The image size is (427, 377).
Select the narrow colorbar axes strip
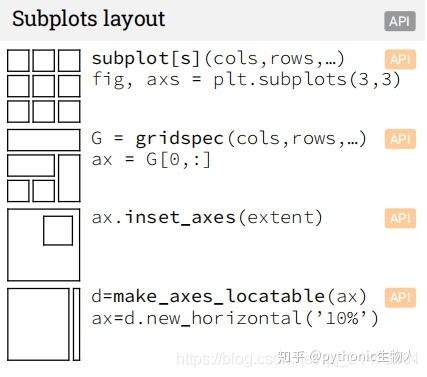[77, 324]
